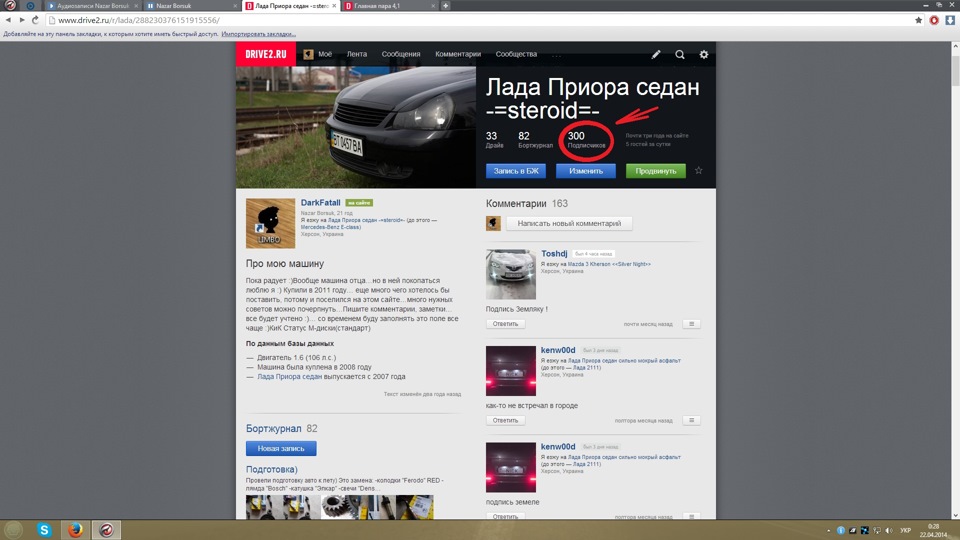Click the Windows Start orb
960x540 pixels.
point(13,530)
